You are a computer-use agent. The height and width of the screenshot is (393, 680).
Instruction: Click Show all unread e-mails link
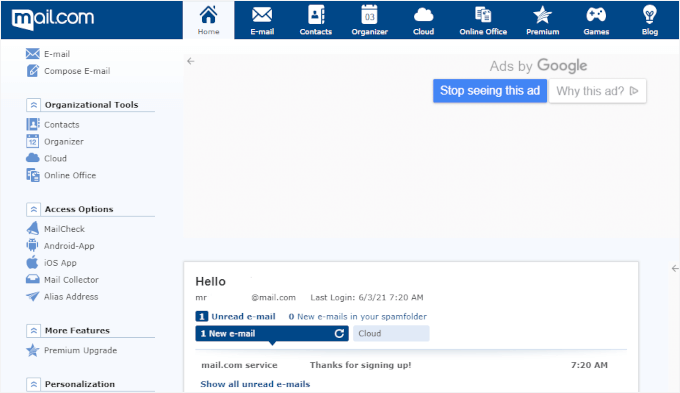coord(255,384)
